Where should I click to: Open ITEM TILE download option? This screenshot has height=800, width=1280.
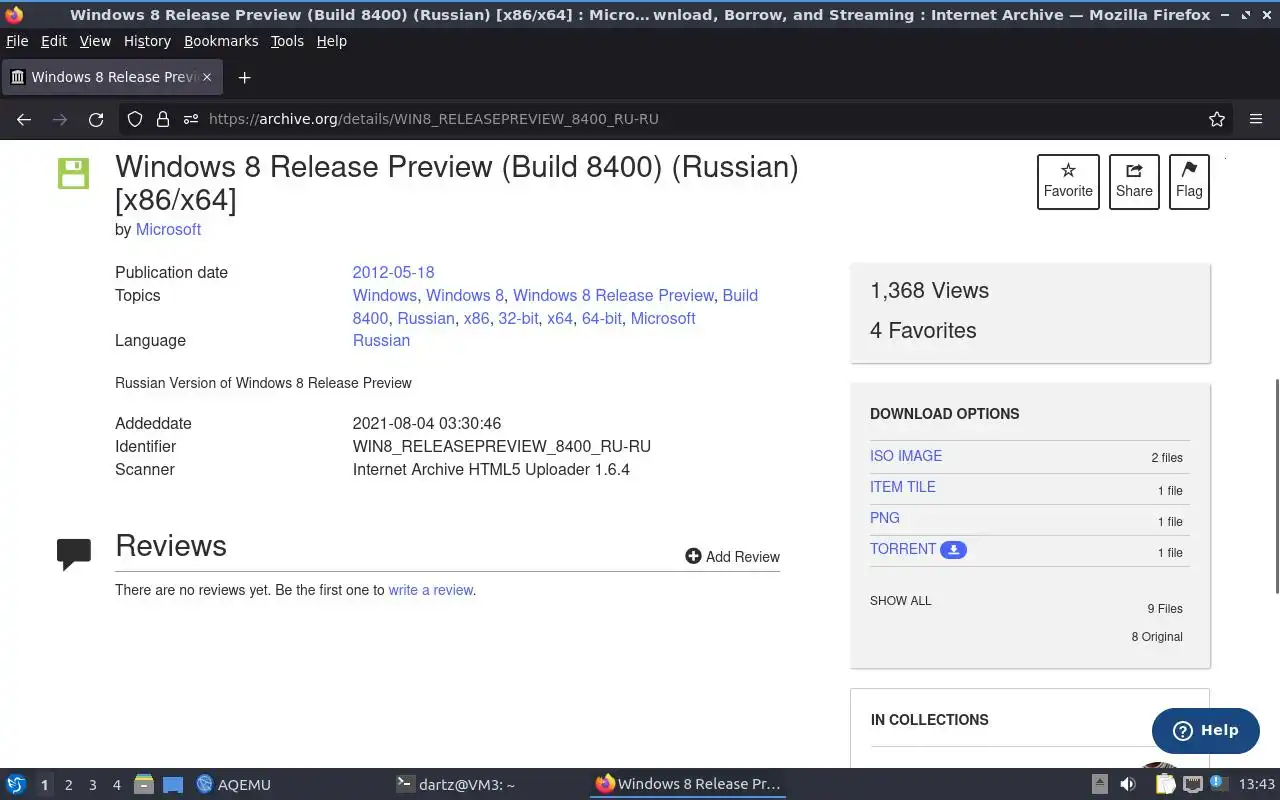[903, 487]
